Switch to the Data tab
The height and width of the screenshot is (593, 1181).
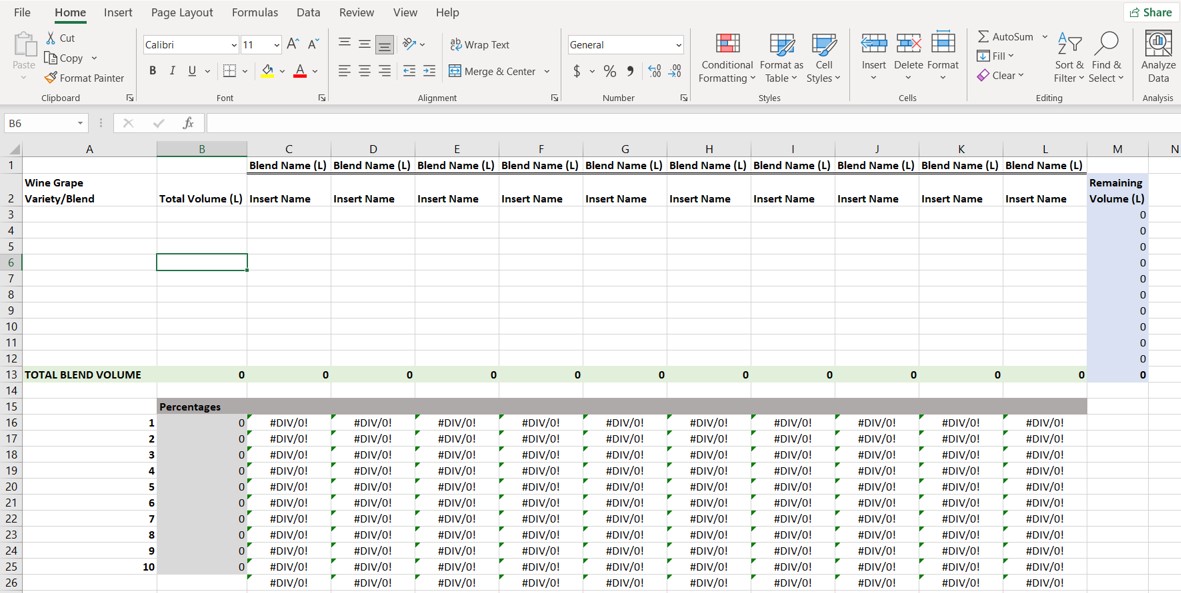pyautogui.click(x=308, y=12)
